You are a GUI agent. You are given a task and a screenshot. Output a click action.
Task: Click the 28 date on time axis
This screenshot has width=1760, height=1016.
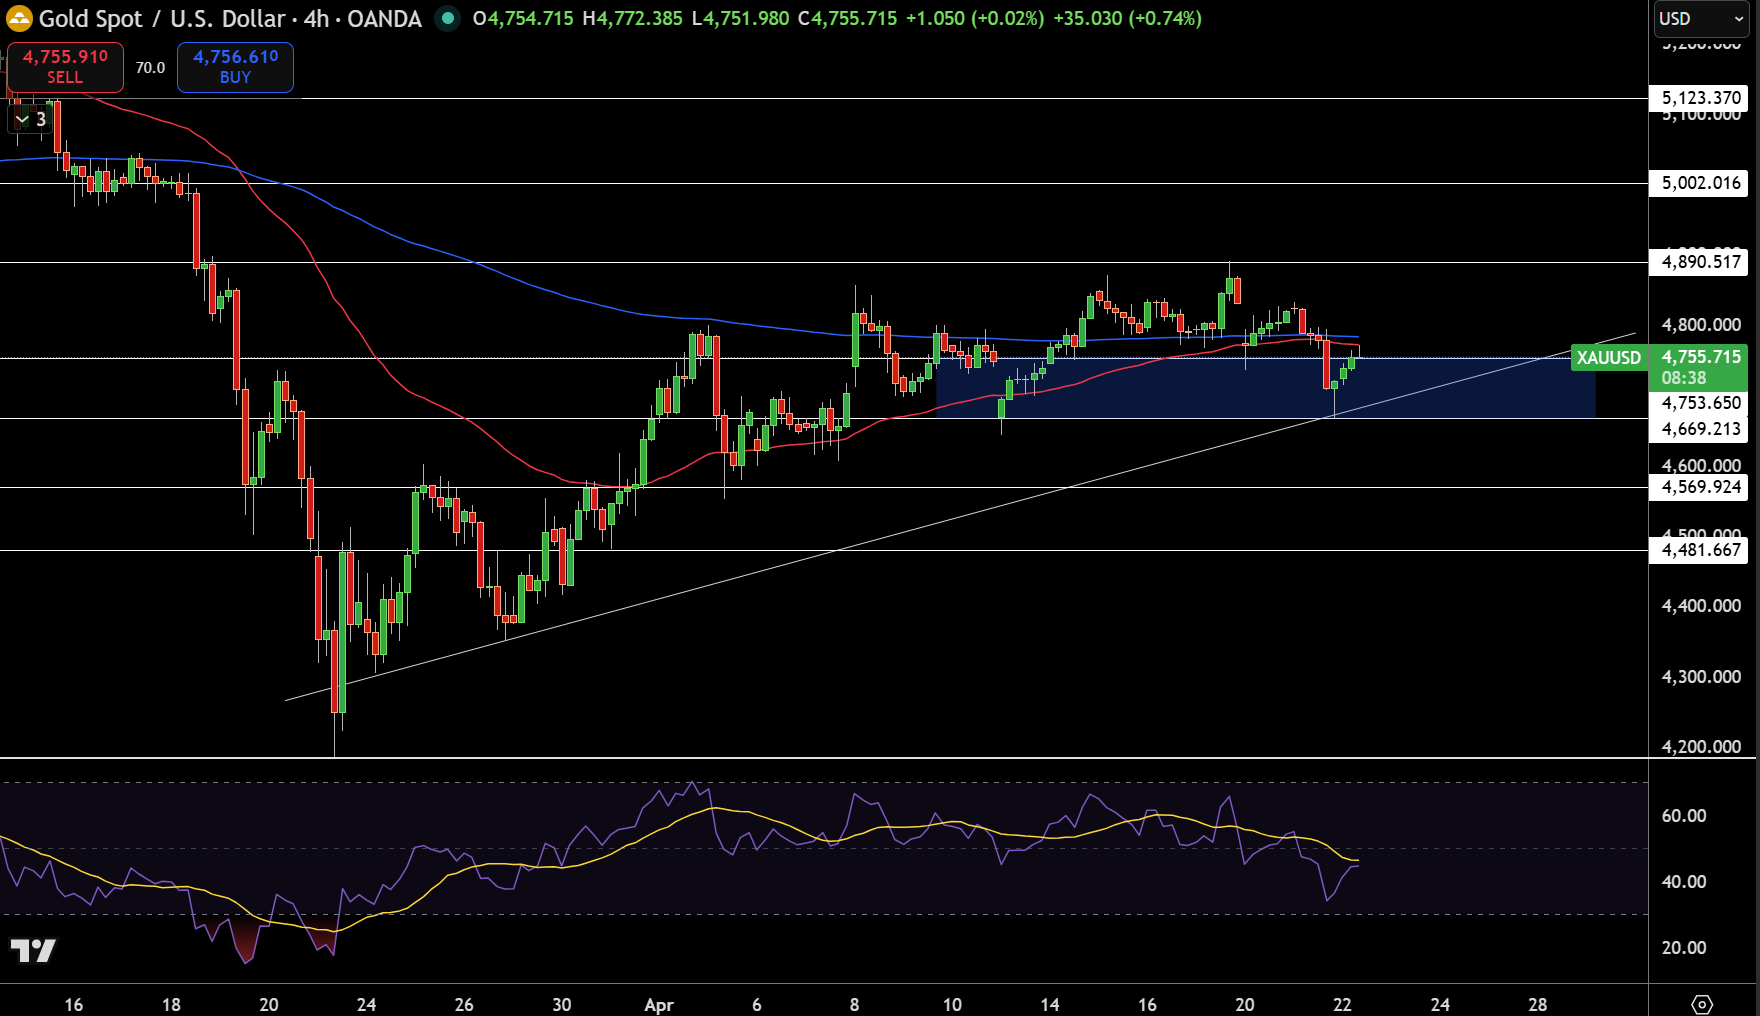pos(1538,1005)
